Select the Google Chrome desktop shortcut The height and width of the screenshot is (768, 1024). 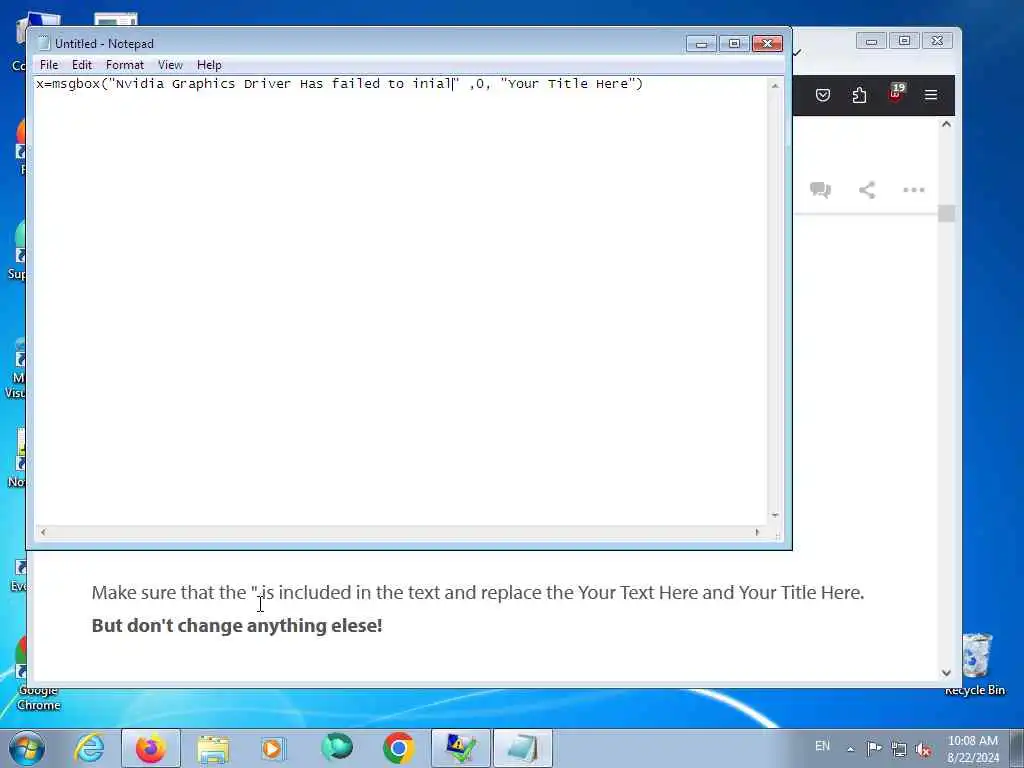pos(38,674)
